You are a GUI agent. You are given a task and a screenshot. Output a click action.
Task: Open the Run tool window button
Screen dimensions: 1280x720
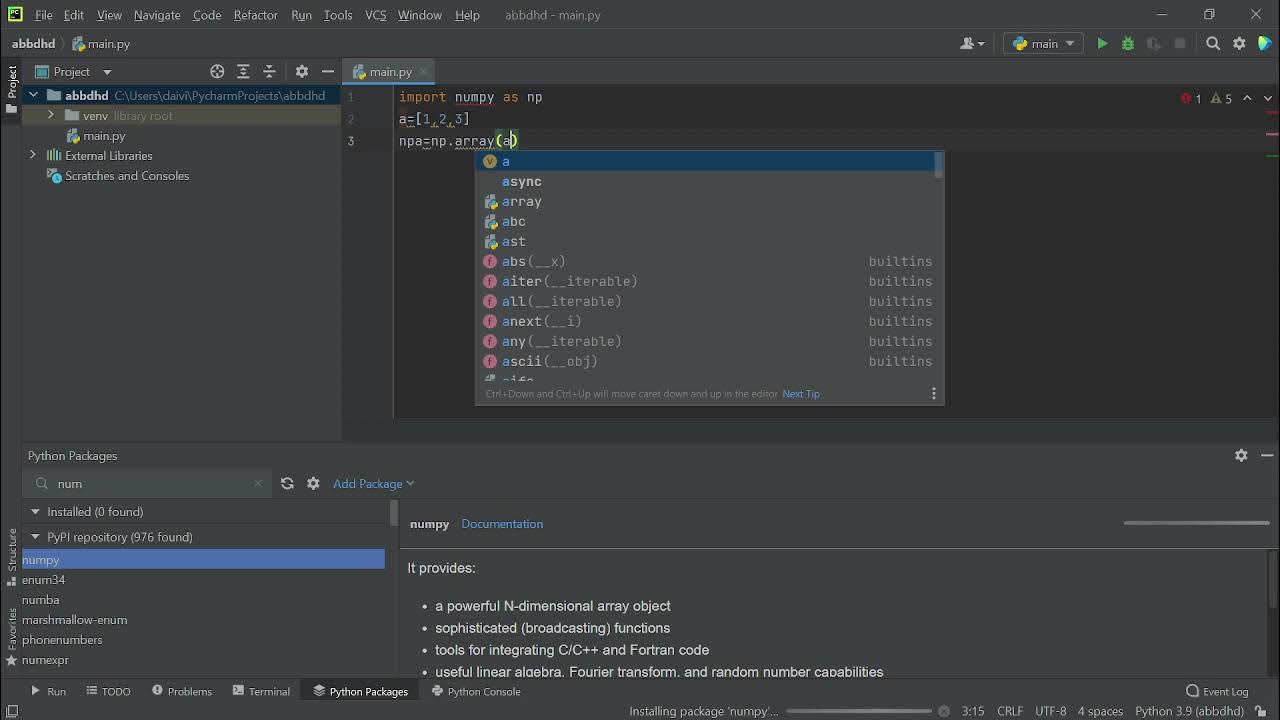[48, 691]
